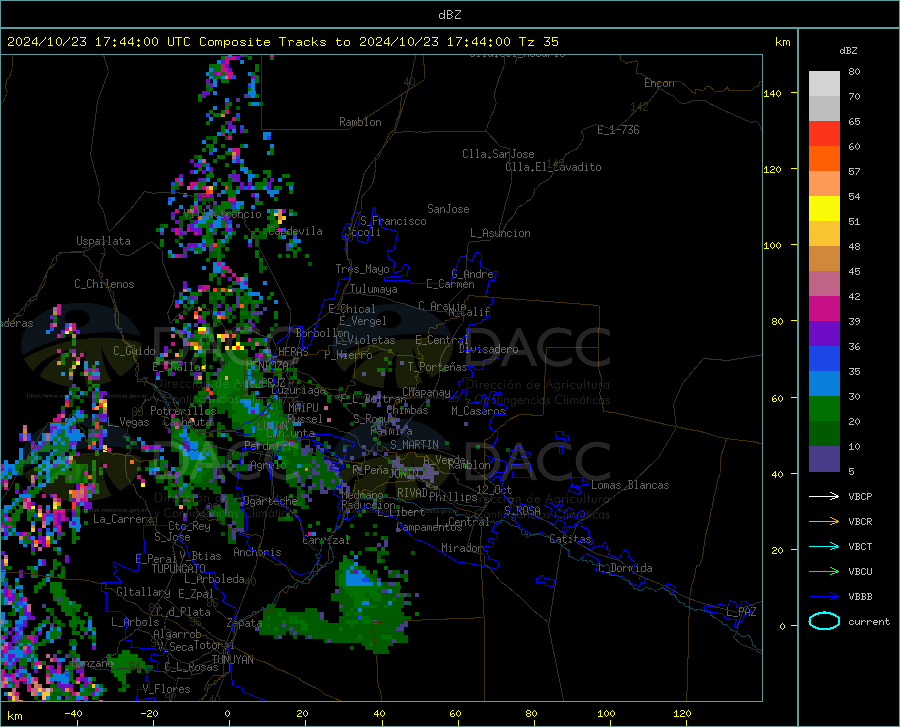This screenshot has height=727, width=900.
Task: Click the Divisadero map label
Action: point(488,349)
